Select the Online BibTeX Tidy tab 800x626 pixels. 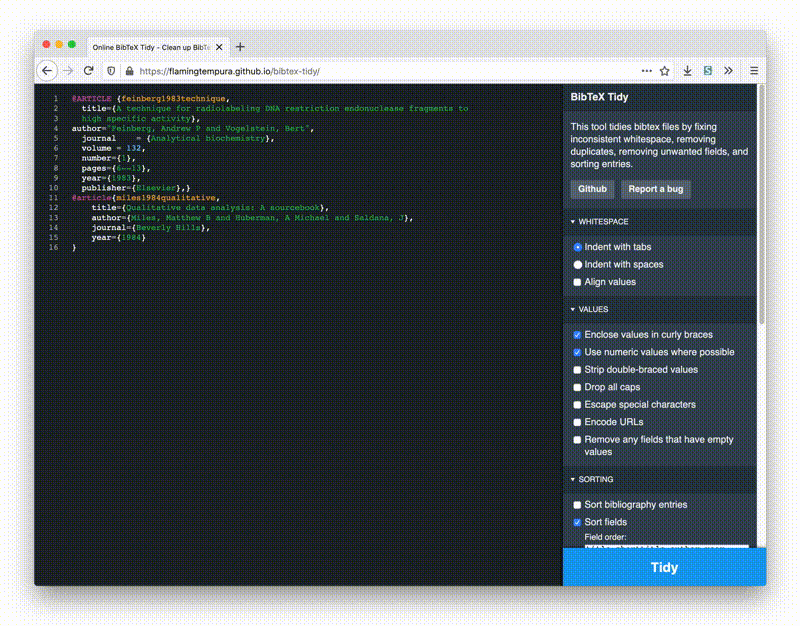(x=158, y=47)
